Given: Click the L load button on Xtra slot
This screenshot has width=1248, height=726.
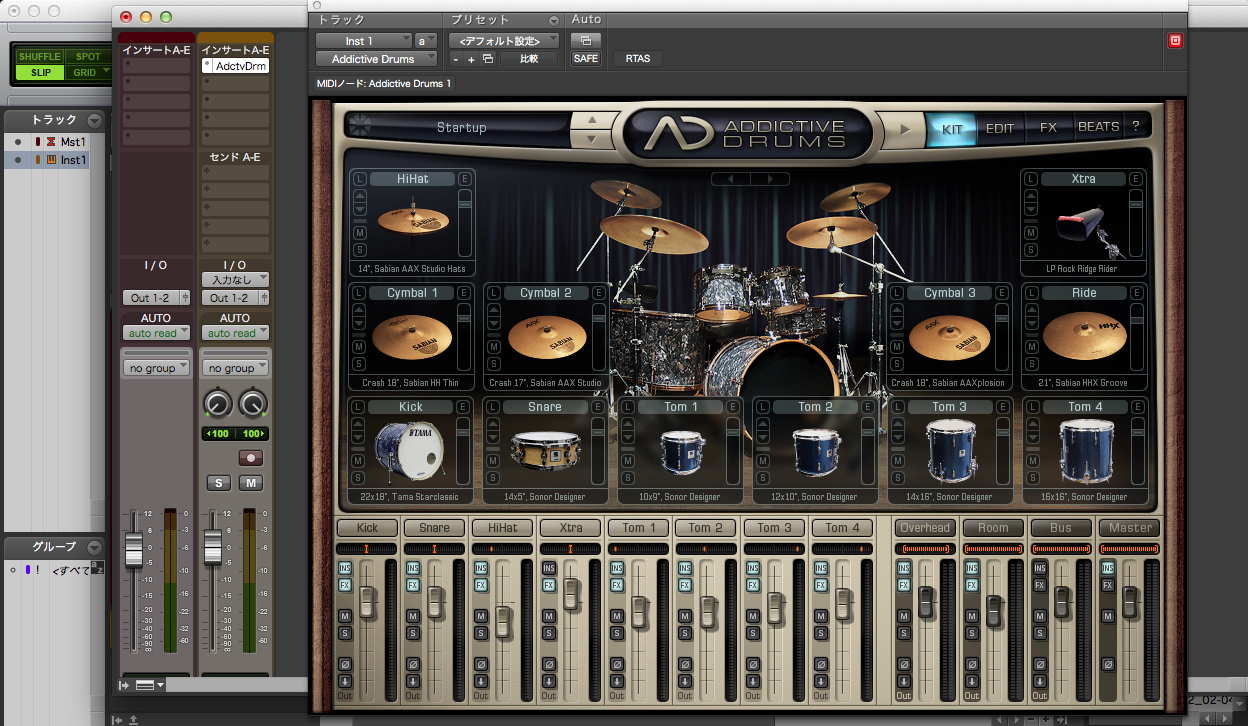Looking at the screenshot, I should (x=1031, y=178).
